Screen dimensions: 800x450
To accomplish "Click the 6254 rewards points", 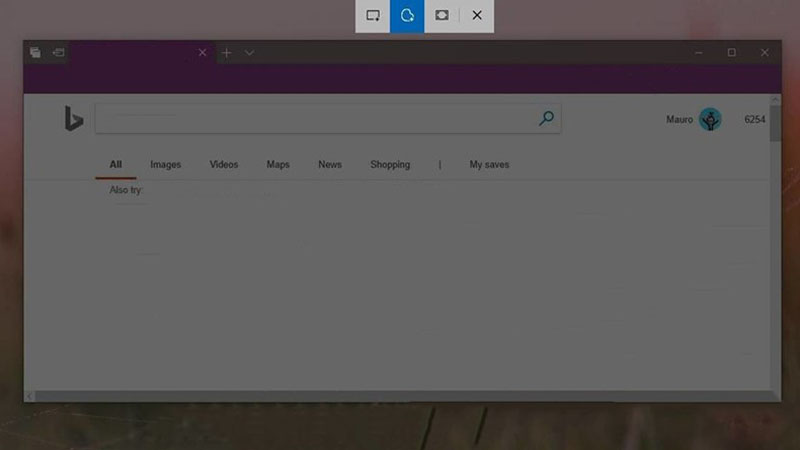I will click(x=754, y=120).
